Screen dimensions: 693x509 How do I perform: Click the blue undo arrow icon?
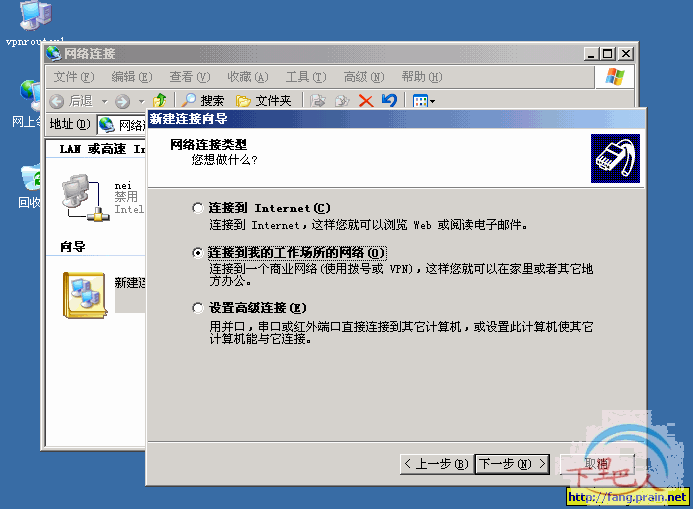pyautogui.click(x=389, y=100)
